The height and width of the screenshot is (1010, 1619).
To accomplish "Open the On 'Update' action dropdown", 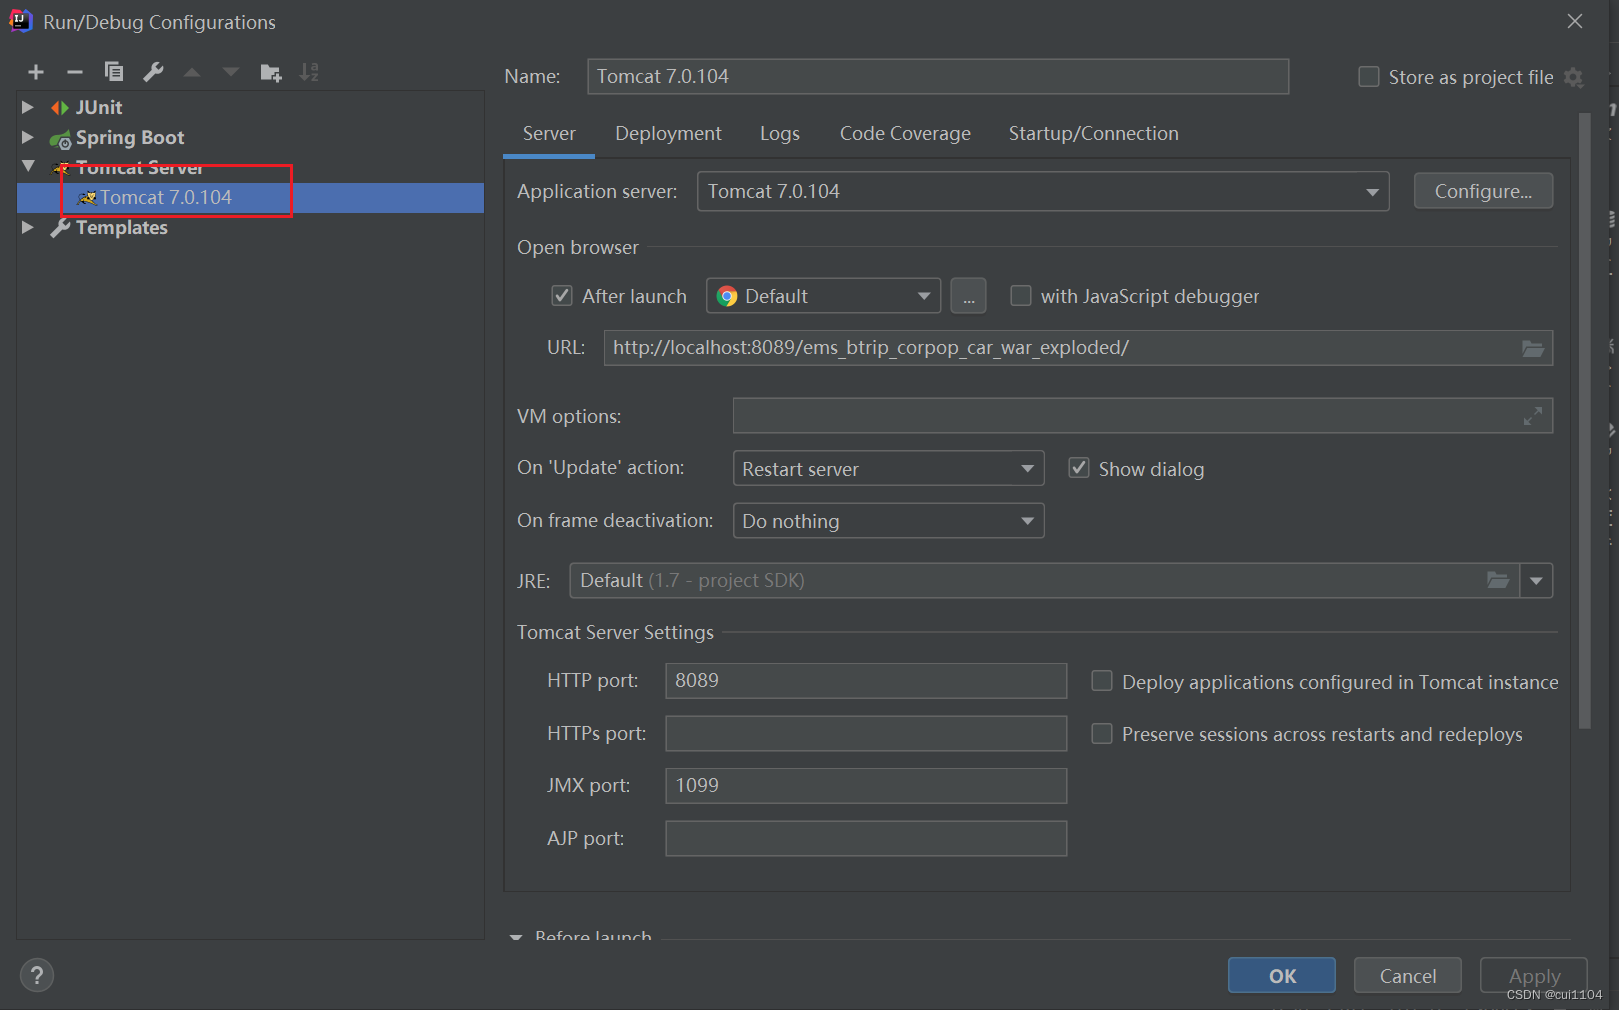I will tap(888, 468).
